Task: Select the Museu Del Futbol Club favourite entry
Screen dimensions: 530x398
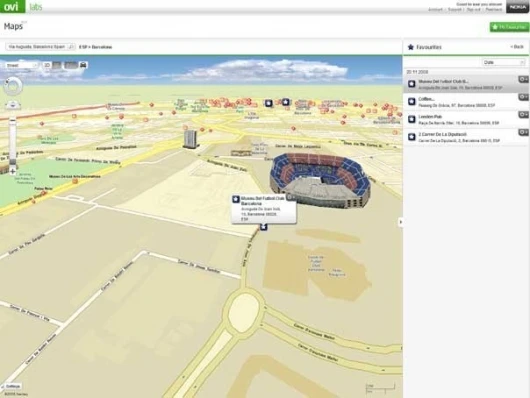Action: click(466, 84)
